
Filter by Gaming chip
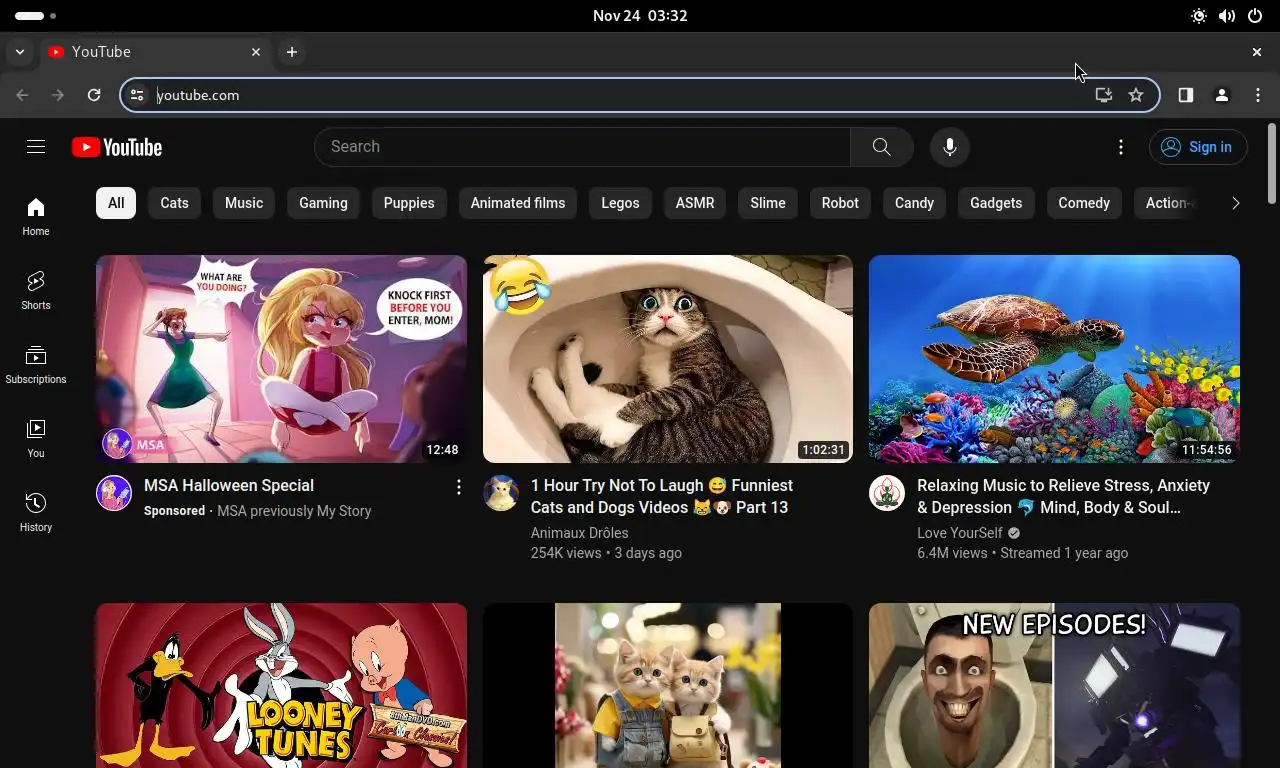tap(323, 203)
